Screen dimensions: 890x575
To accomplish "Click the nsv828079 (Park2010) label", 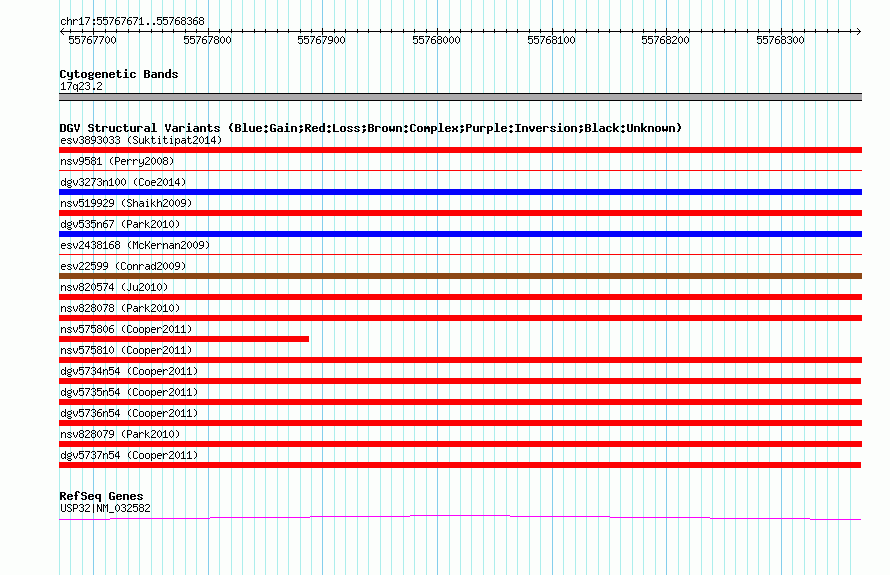I will click(120, 434).
